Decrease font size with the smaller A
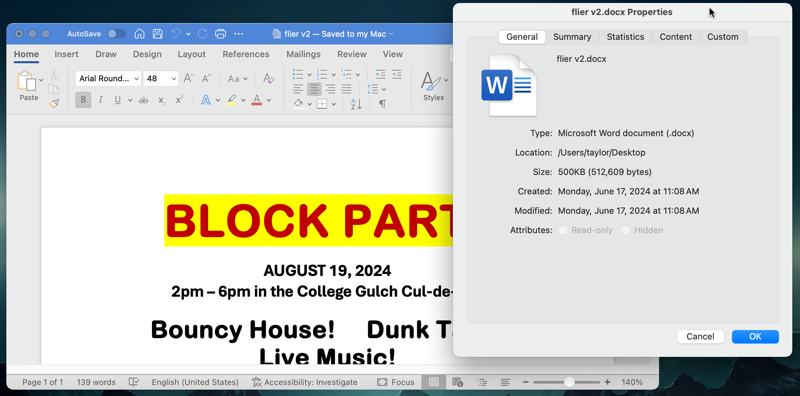Viewport: 800px width, 396px height. tap(206, 79)
